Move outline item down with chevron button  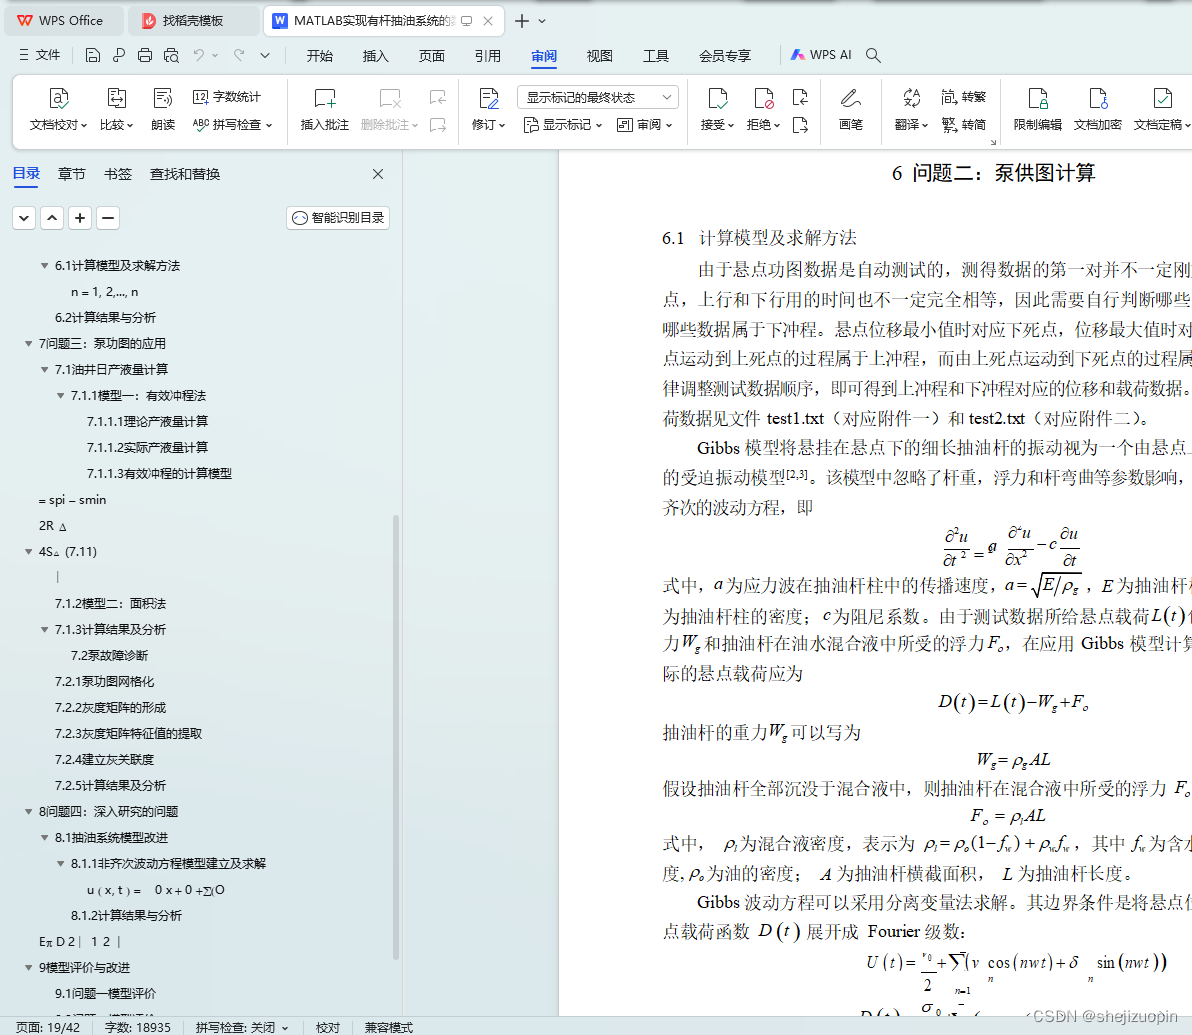click(x=24, y=218)
